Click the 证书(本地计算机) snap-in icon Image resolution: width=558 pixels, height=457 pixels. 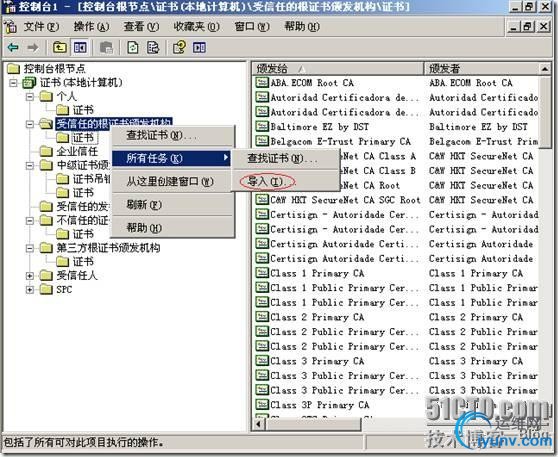click(x=29, y=83)
